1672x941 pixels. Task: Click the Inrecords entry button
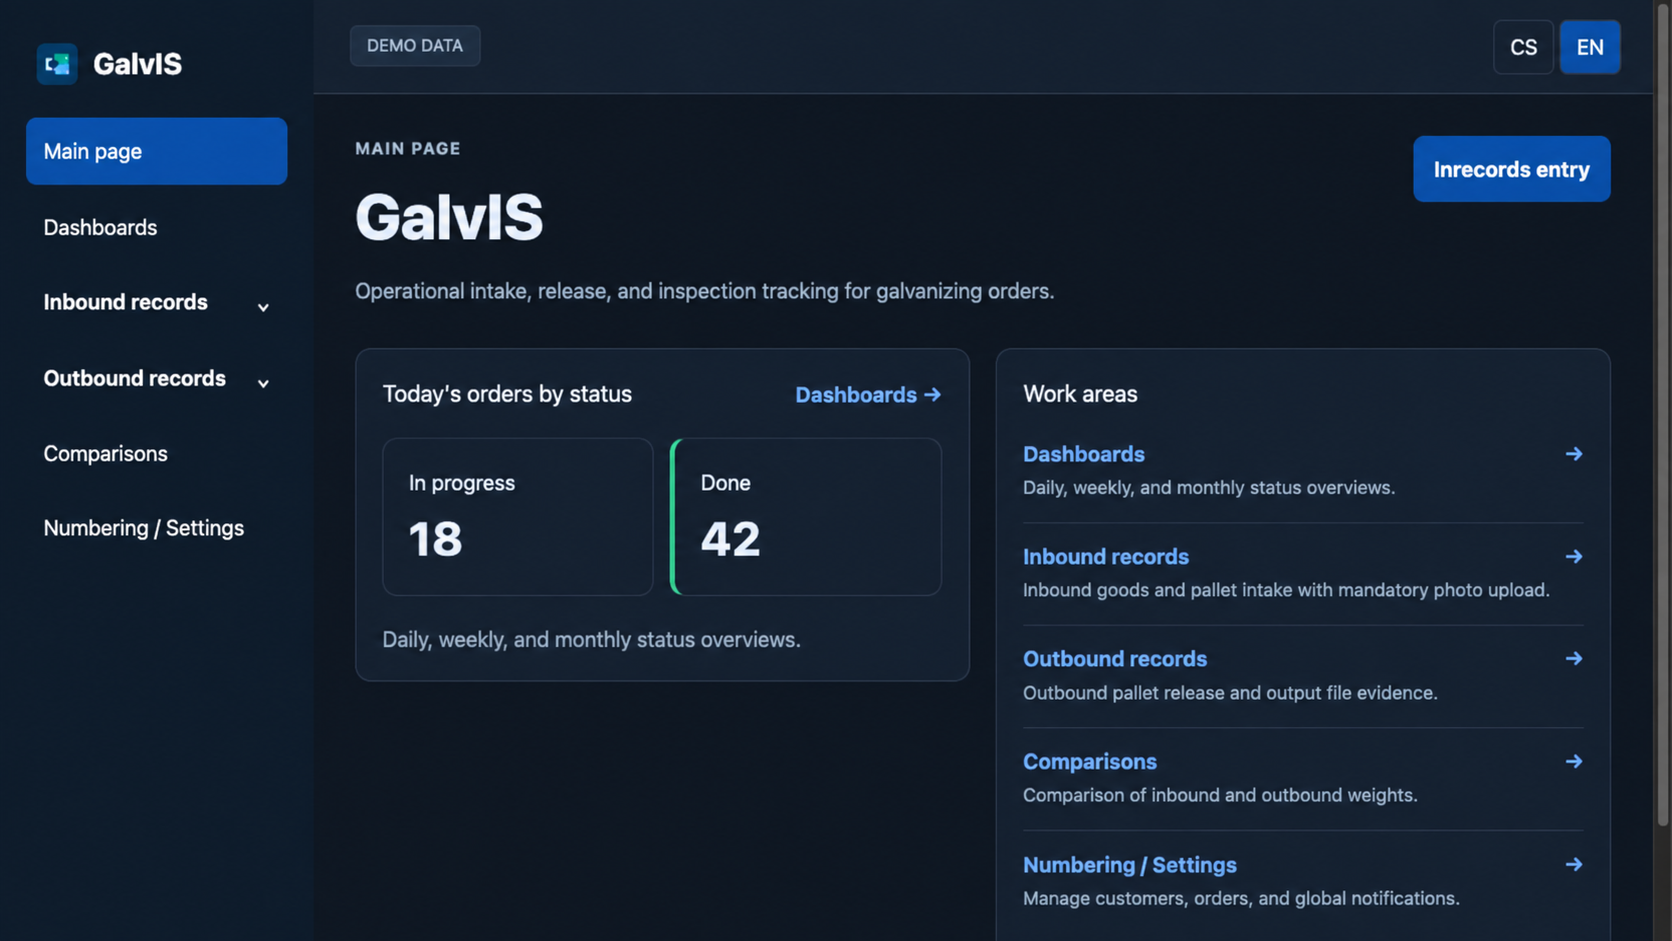click(x=1511, y=169)
